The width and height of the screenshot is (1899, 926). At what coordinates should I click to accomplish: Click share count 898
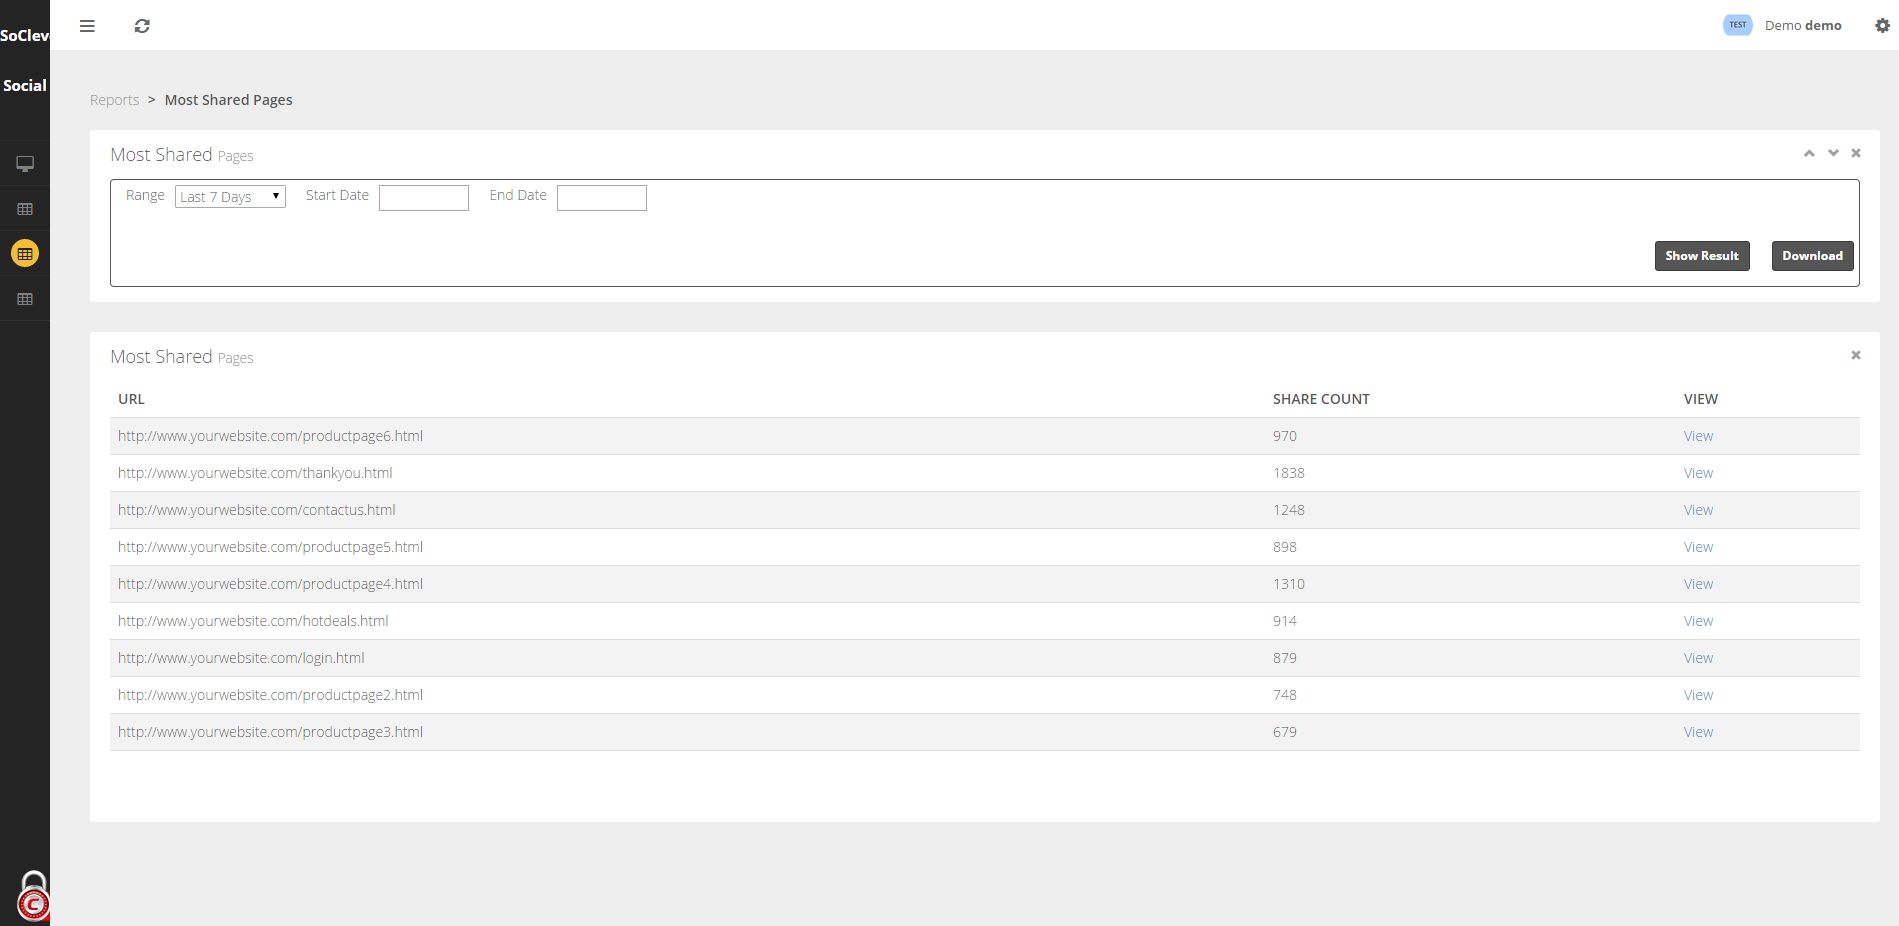point(1285,547)
